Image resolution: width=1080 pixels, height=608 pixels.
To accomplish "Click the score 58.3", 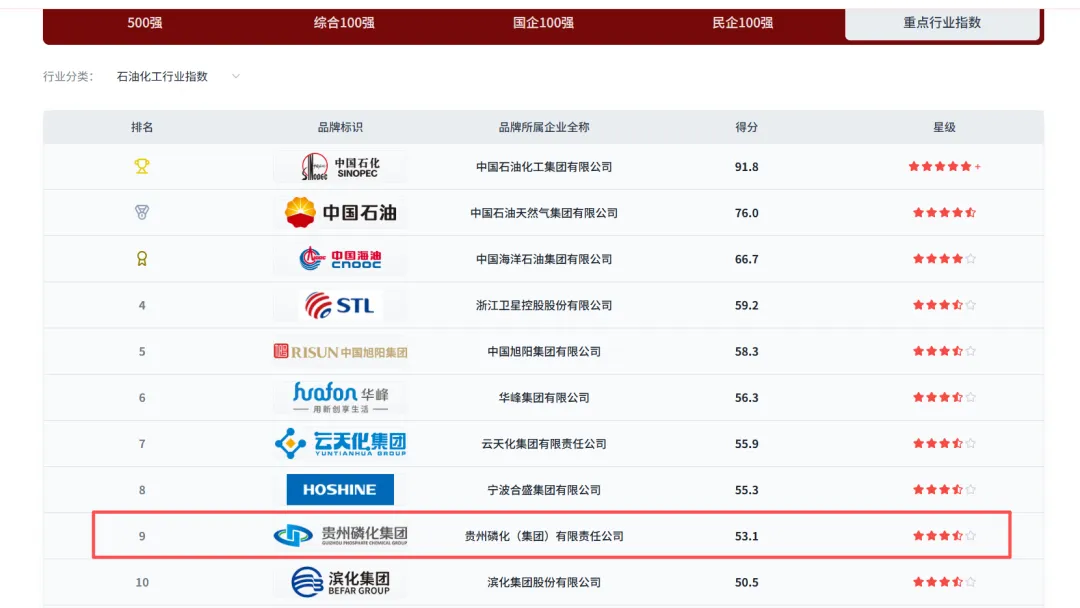I will pyautogui.click(x=747, y=351).
